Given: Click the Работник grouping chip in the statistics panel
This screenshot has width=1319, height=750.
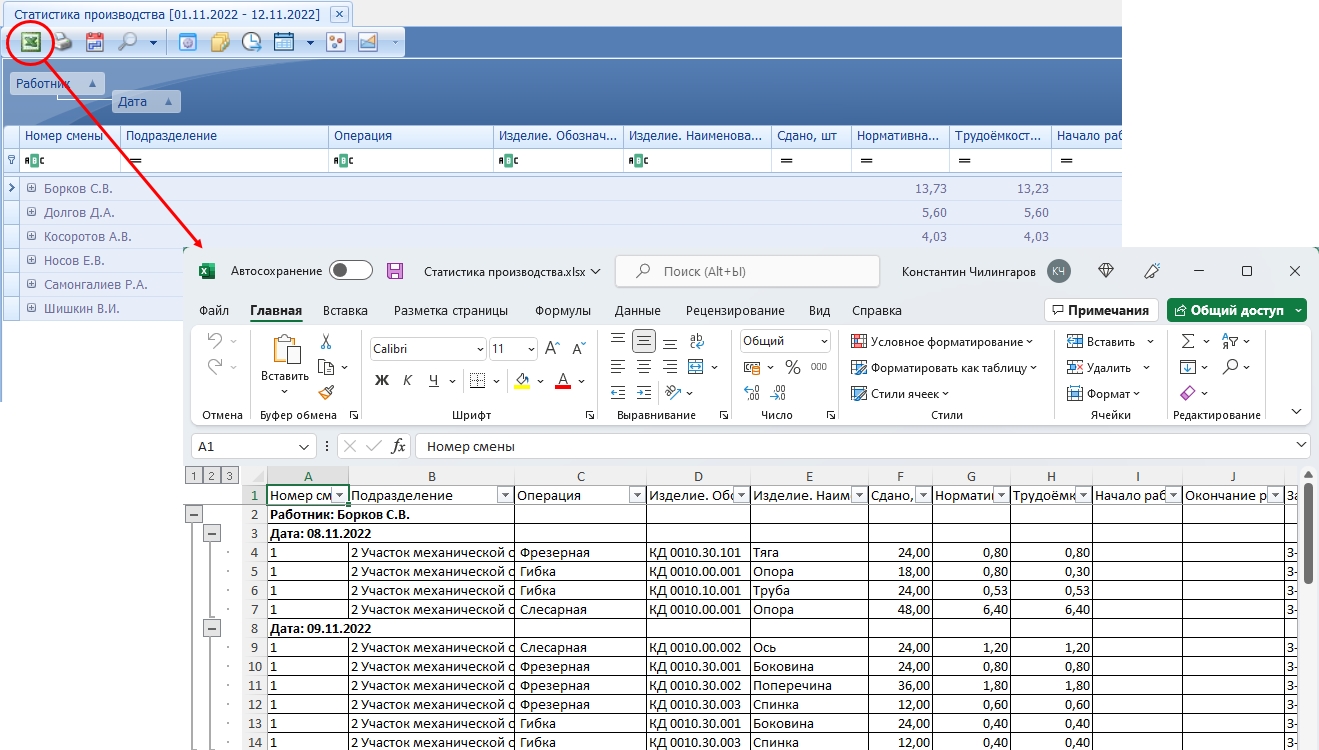Looking at the screenshot, I should (57, 84).
